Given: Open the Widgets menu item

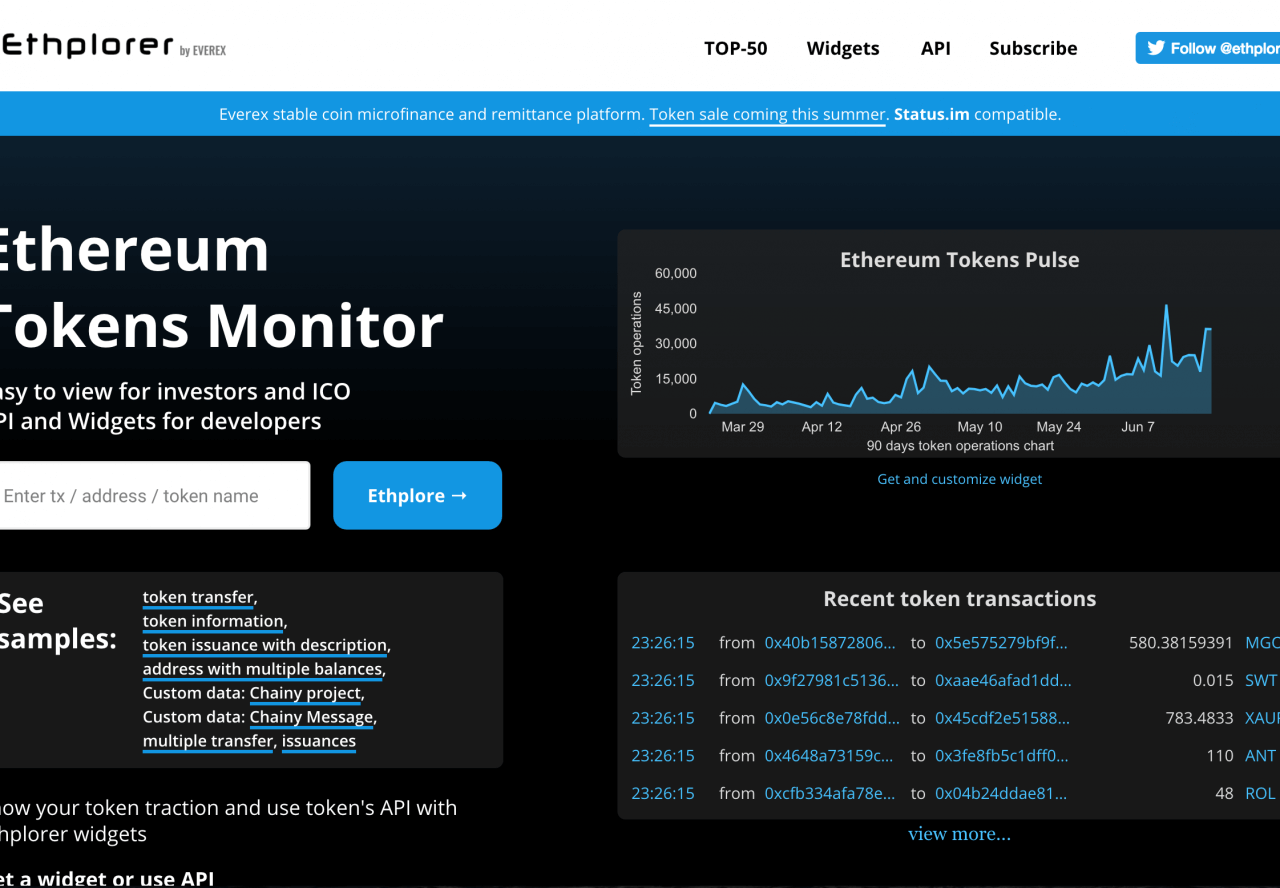Looking at the screenshot, I should click(843, 48).
